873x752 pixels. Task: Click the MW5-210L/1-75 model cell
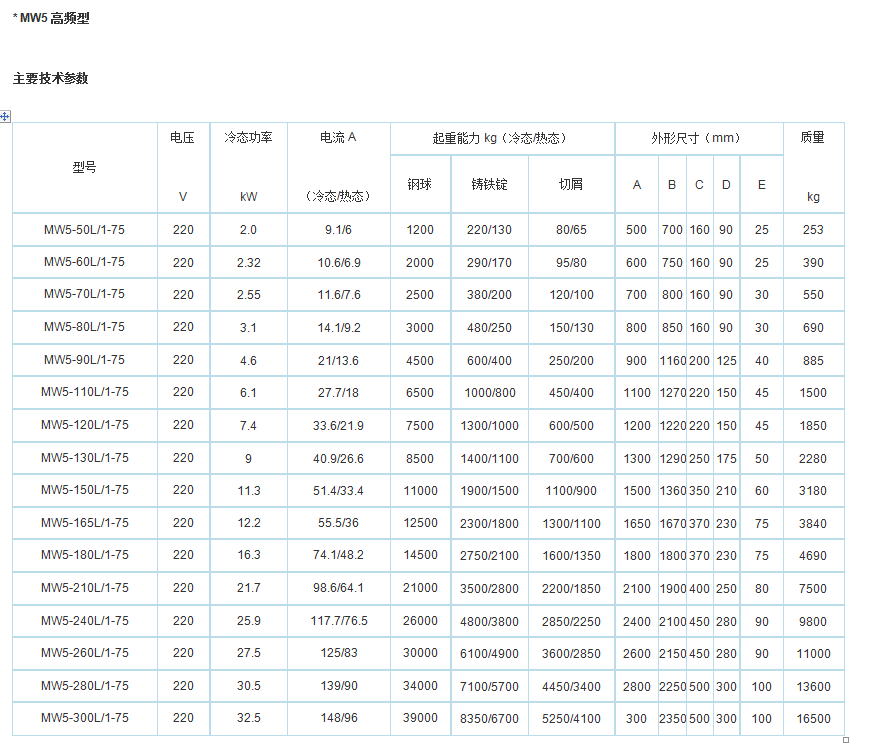tap(84, 588)
